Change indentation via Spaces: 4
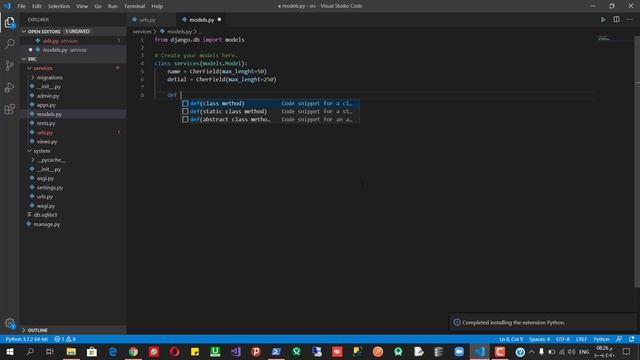 point(540,339)
